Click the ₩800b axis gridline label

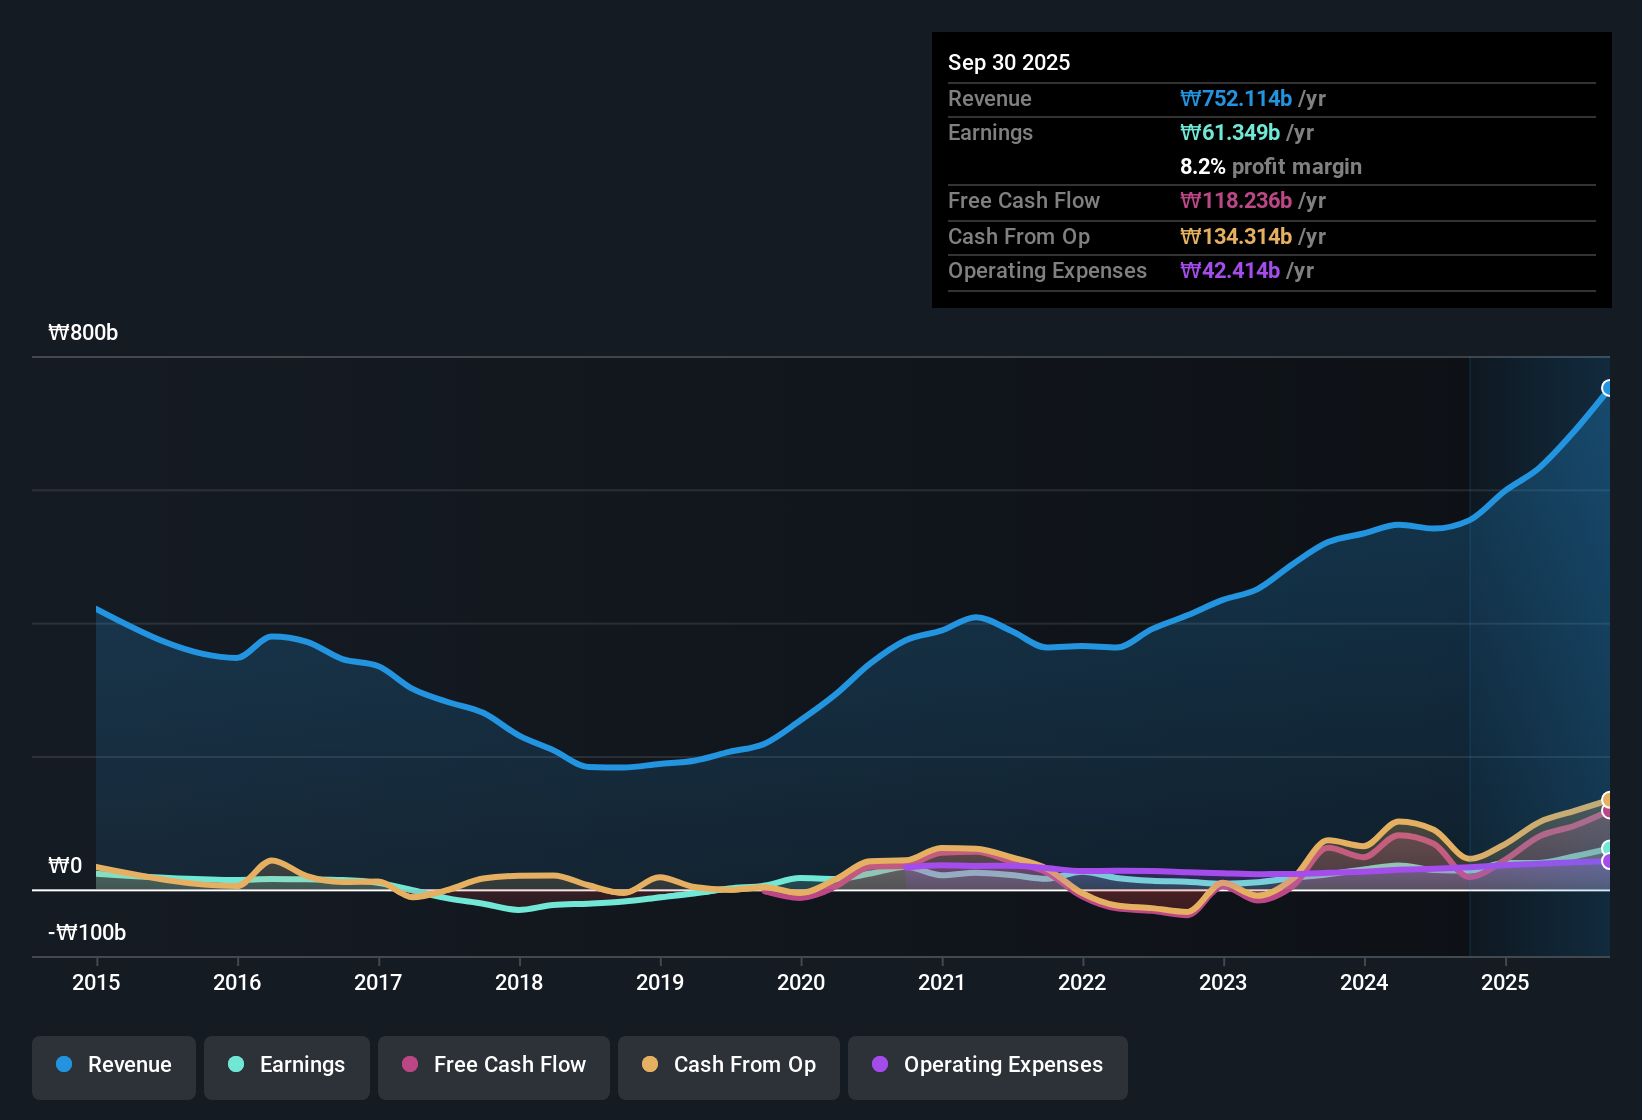coord(84,332)
